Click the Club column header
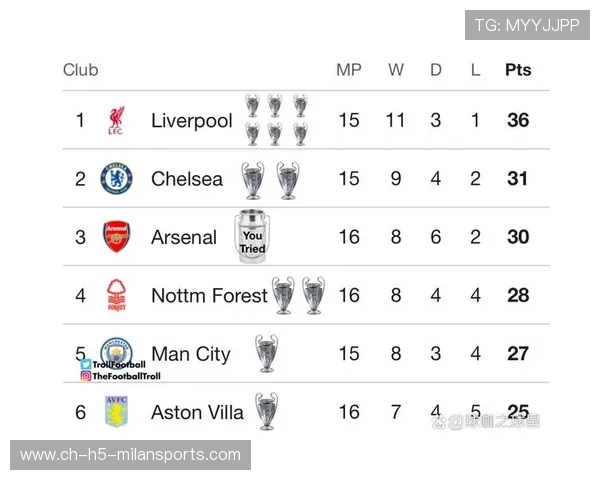Viewport: 600px width, 480px height. click(x=80, y=70)
